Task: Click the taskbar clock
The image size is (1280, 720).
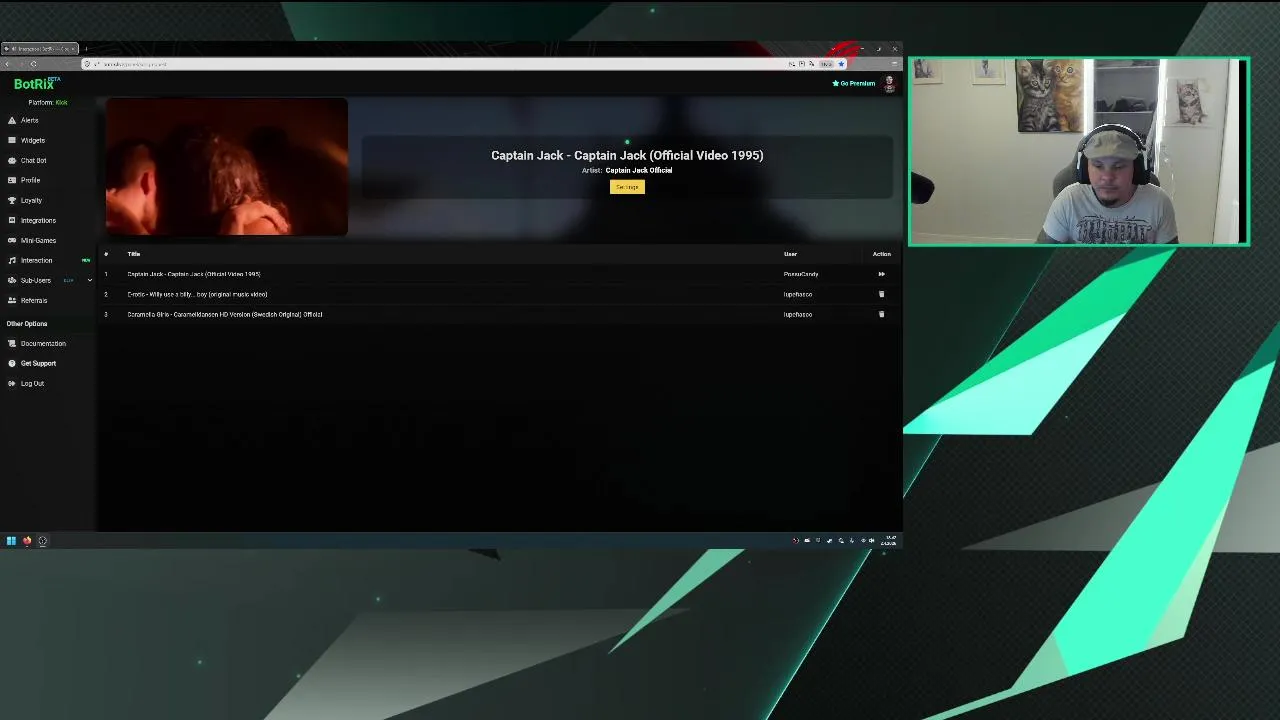Action: [x=890, y=541]
